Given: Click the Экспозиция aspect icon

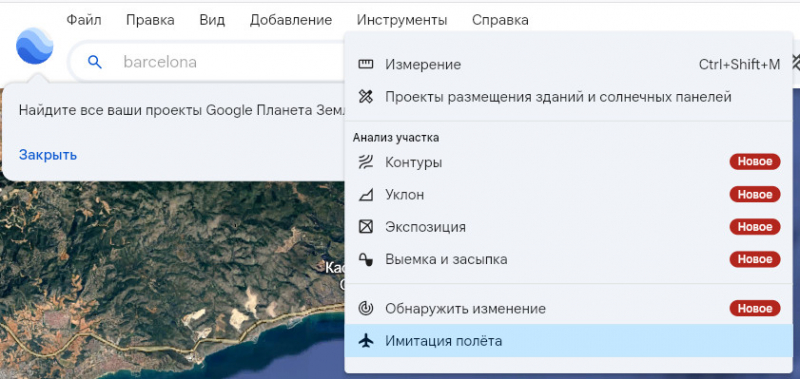Looking at the screenshot, I should 366,226.
